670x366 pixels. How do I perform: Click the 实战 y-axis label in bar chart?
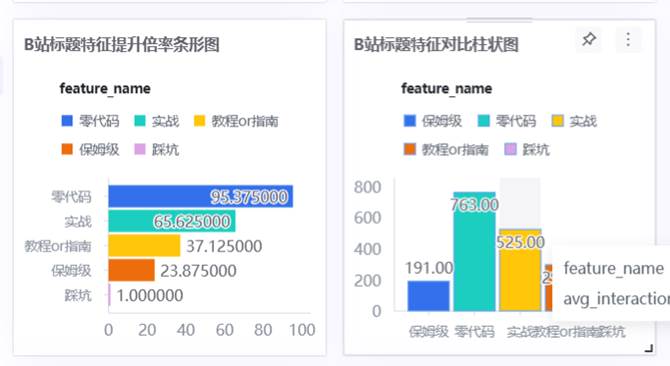coord(78,222)
